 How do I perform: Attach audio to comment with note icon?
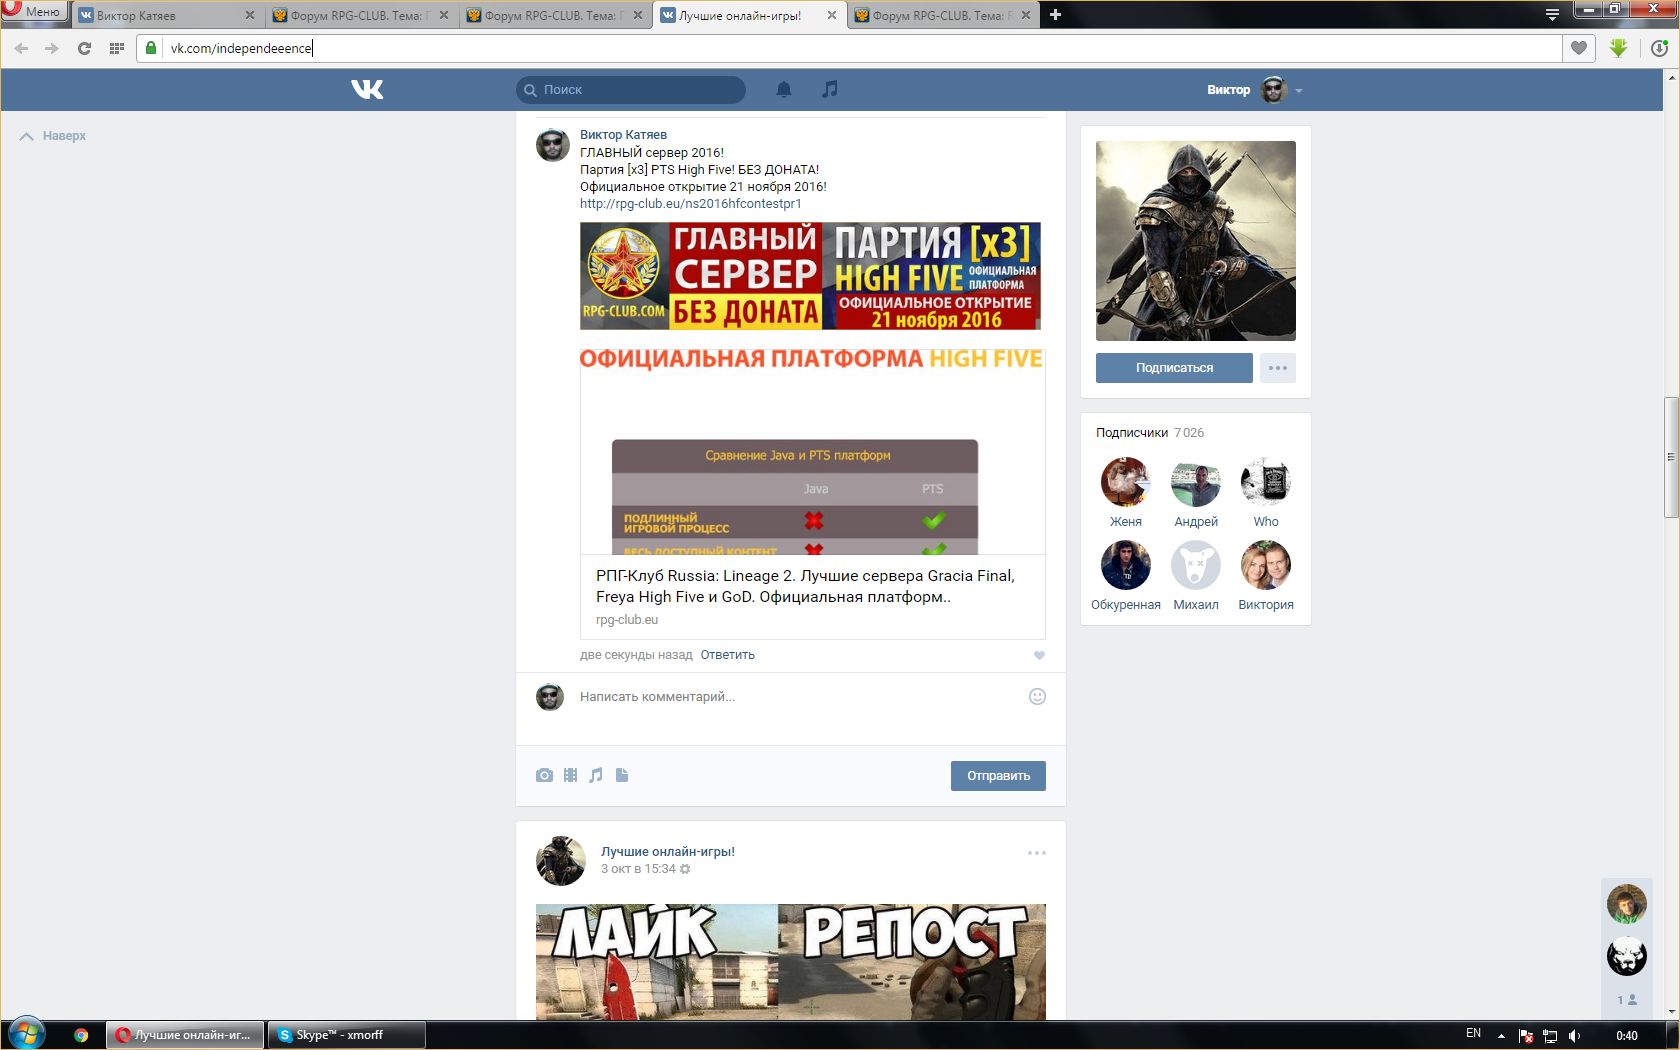click(x=596, y=775)
